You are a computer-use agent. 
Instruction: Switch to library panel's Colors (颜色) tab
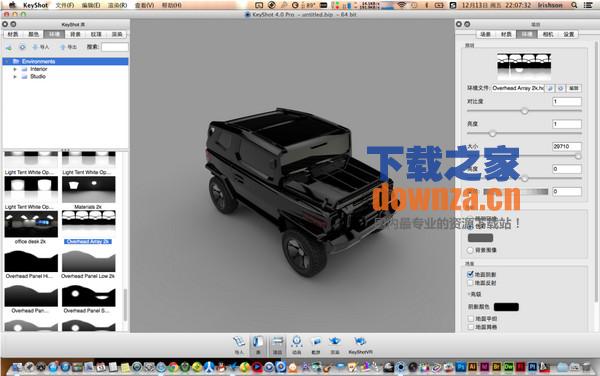pos(34,34)
